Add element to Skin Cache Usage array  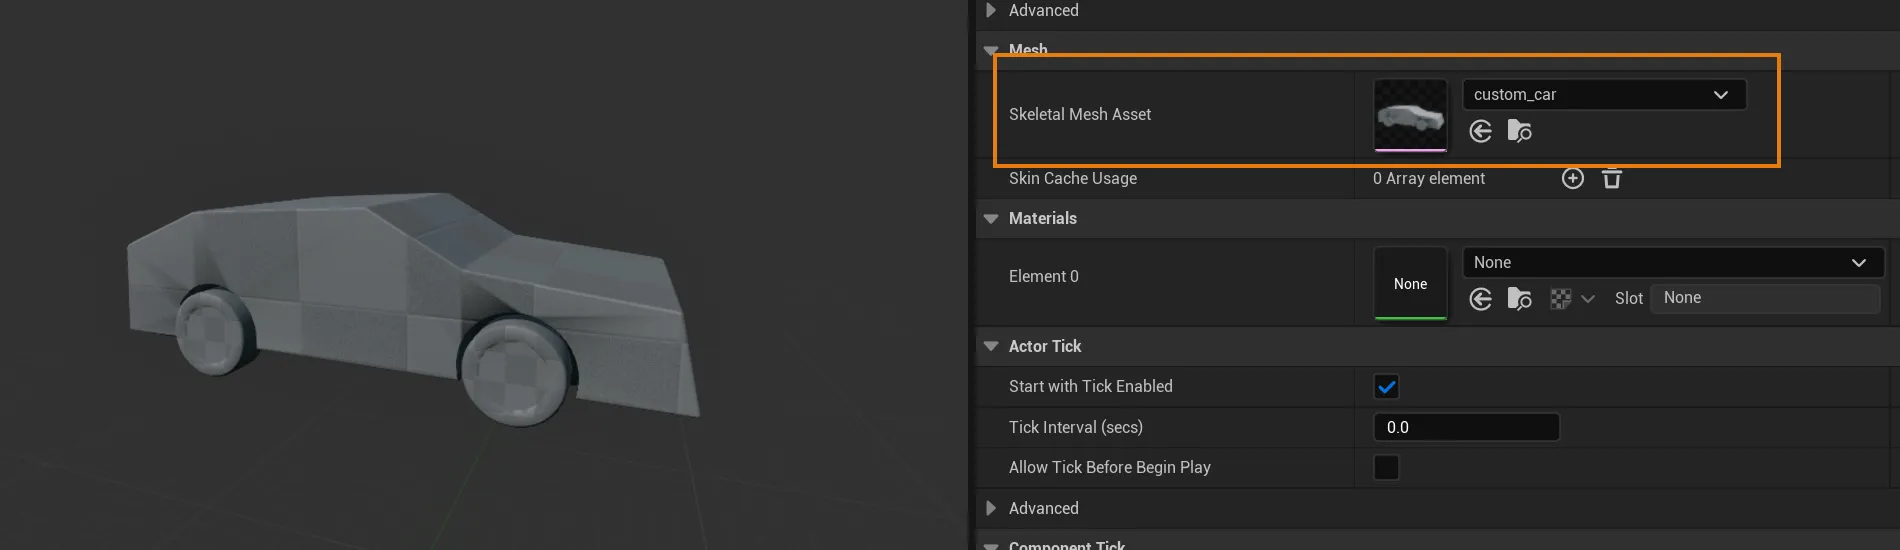[1573, 178]
